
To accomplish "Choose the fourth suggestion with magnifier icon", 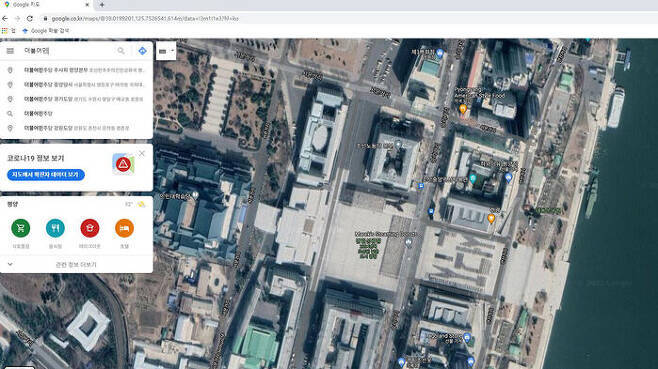I will [x=76, y=113].
